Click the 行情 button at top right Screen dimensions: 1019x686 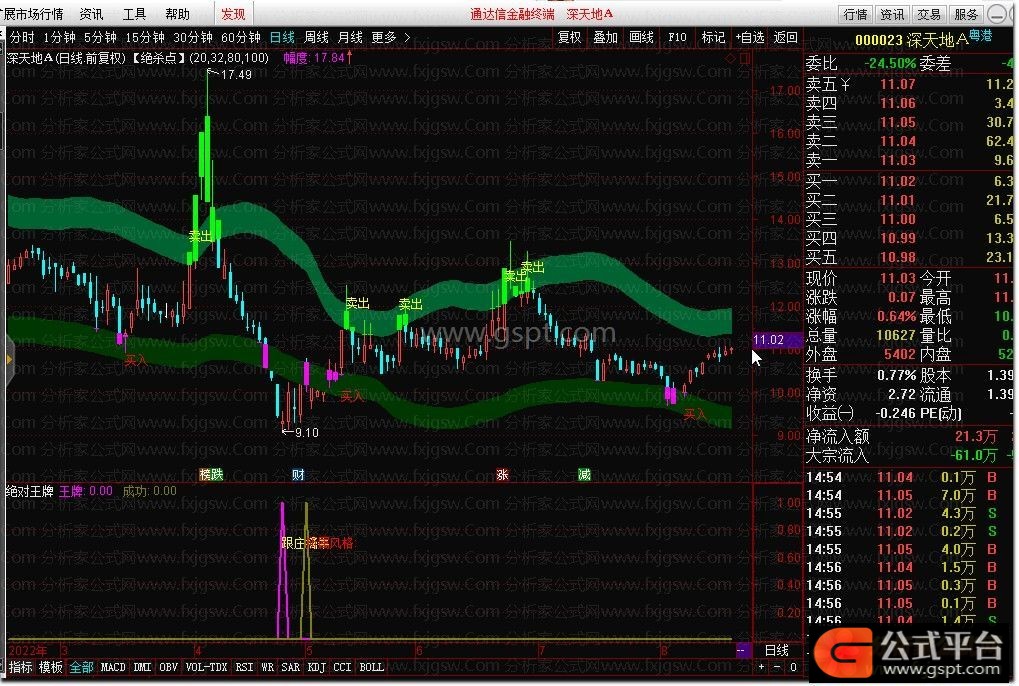click(x=855, y=14)
